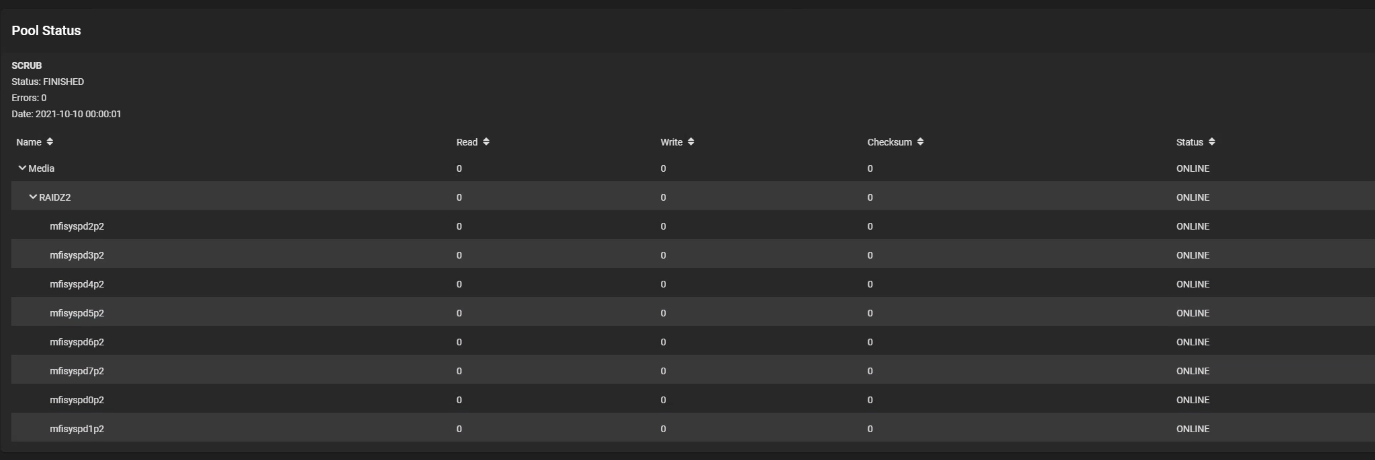The image size is (1375, 460).
Task: Select the mfisyspd1p2 disk entry
Action: click(x=77, y=429)
